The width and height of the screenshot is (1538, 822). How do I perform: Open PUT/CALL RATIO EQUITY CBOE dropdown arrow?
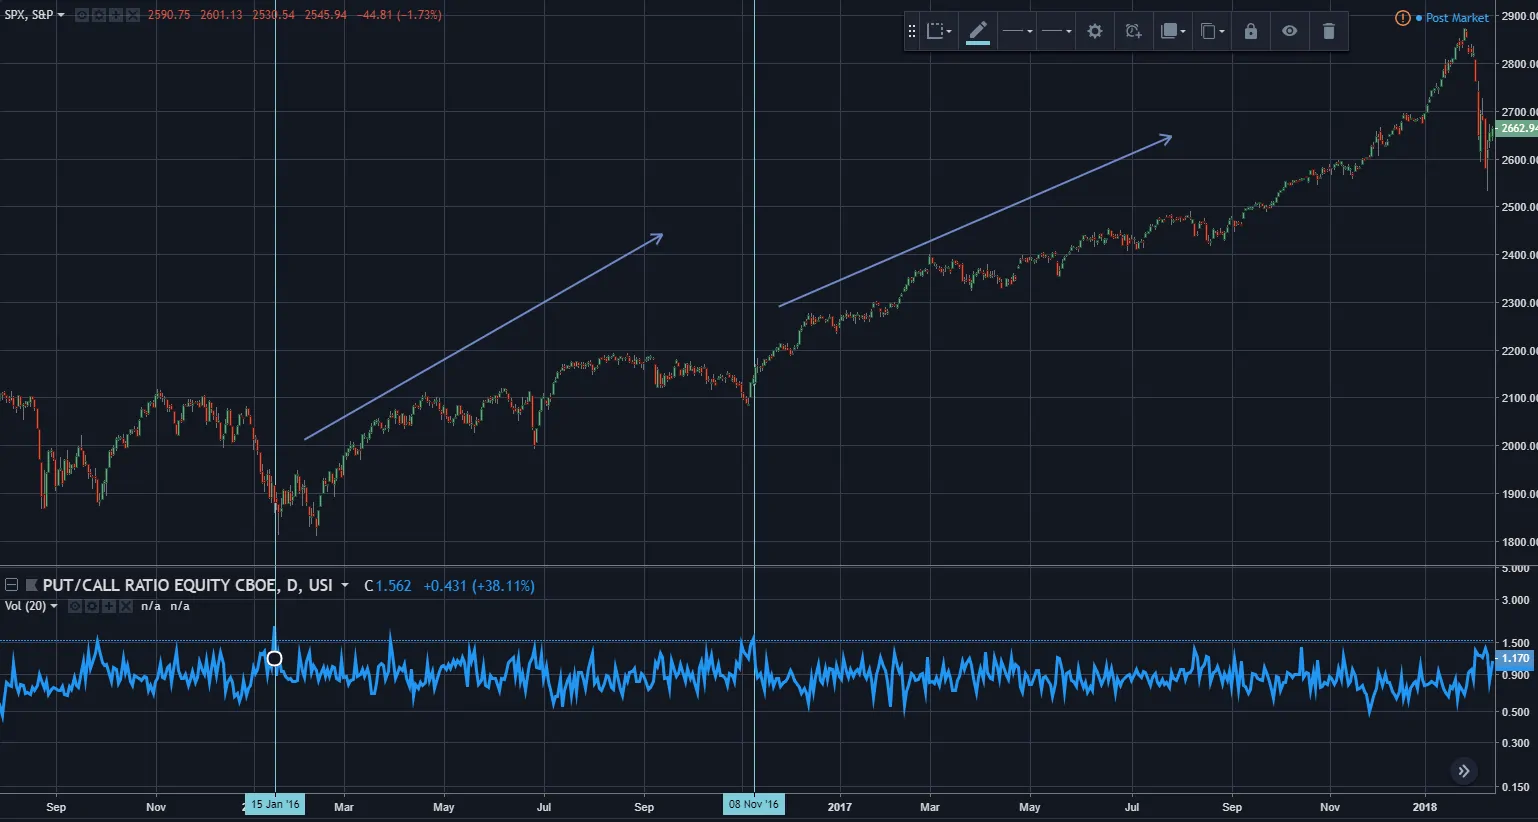345,585
